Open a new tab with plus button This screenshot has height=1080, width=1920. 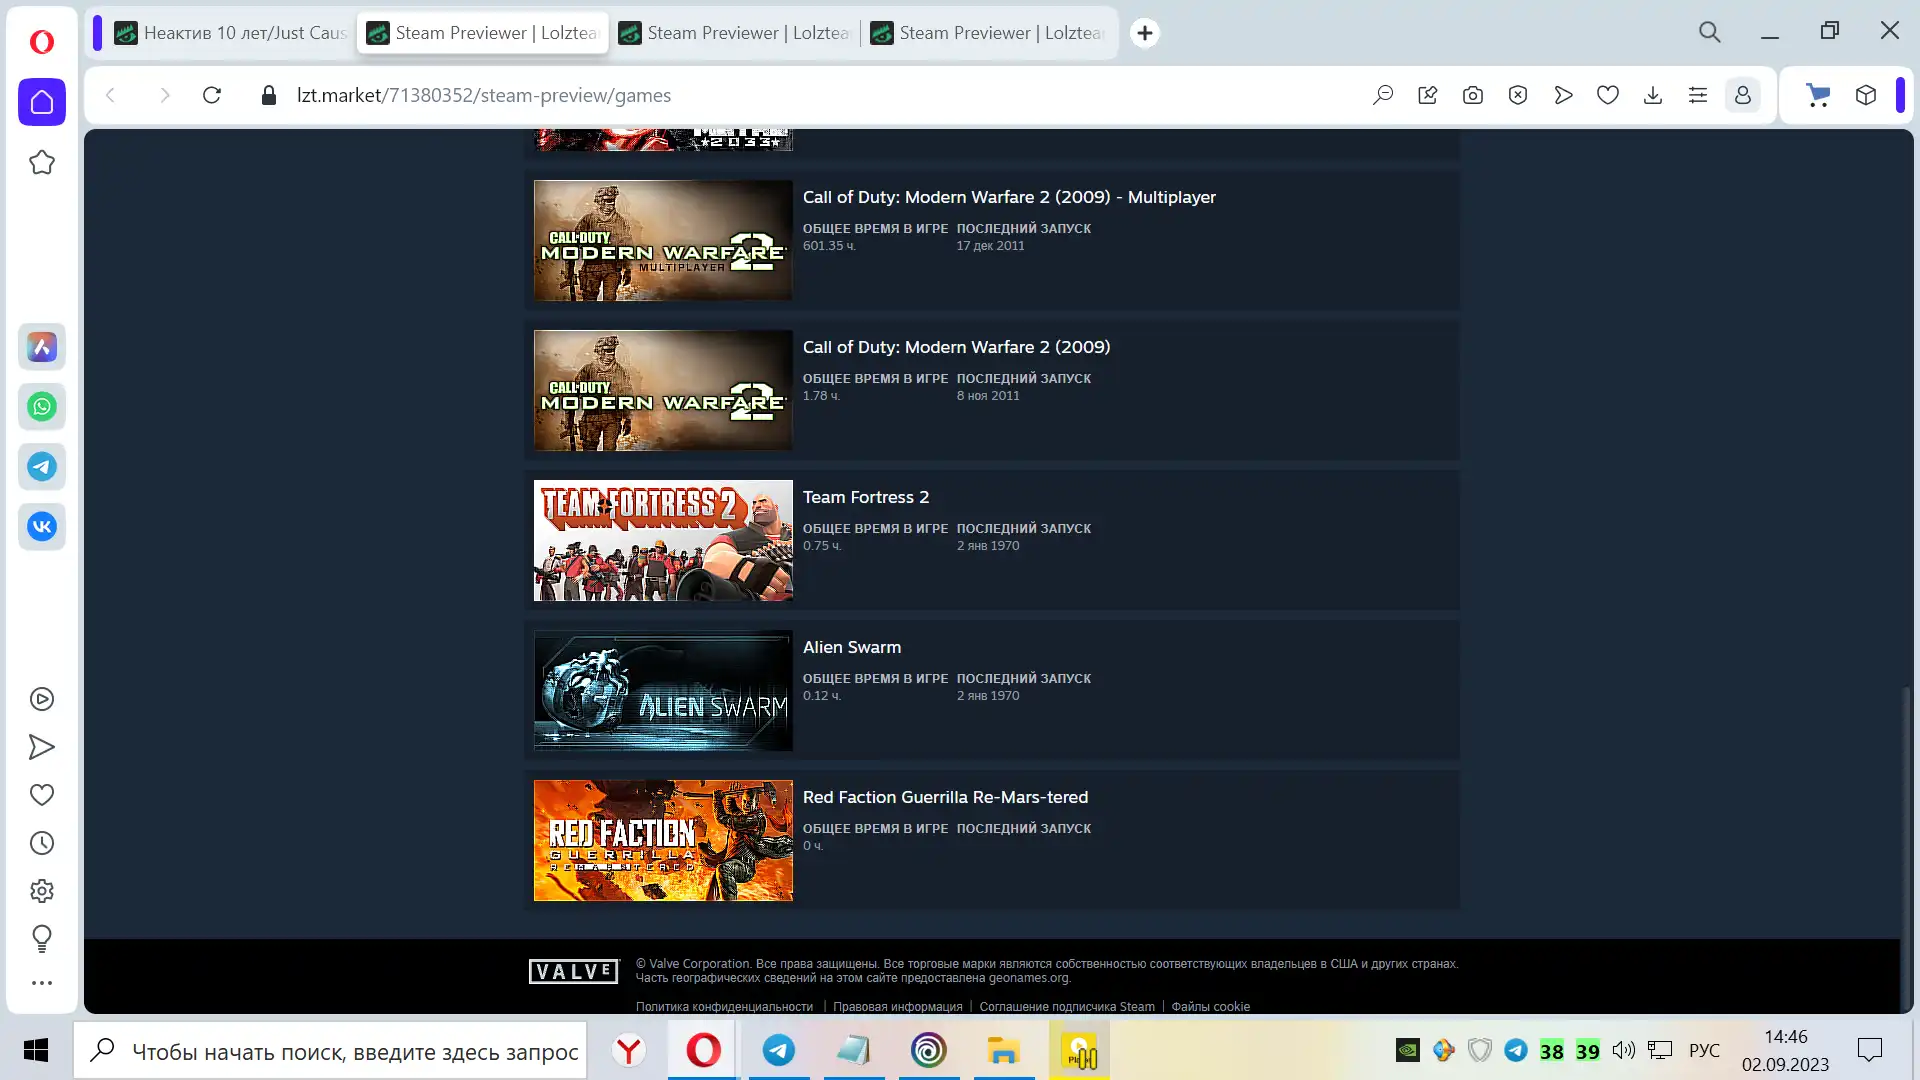1145,33
